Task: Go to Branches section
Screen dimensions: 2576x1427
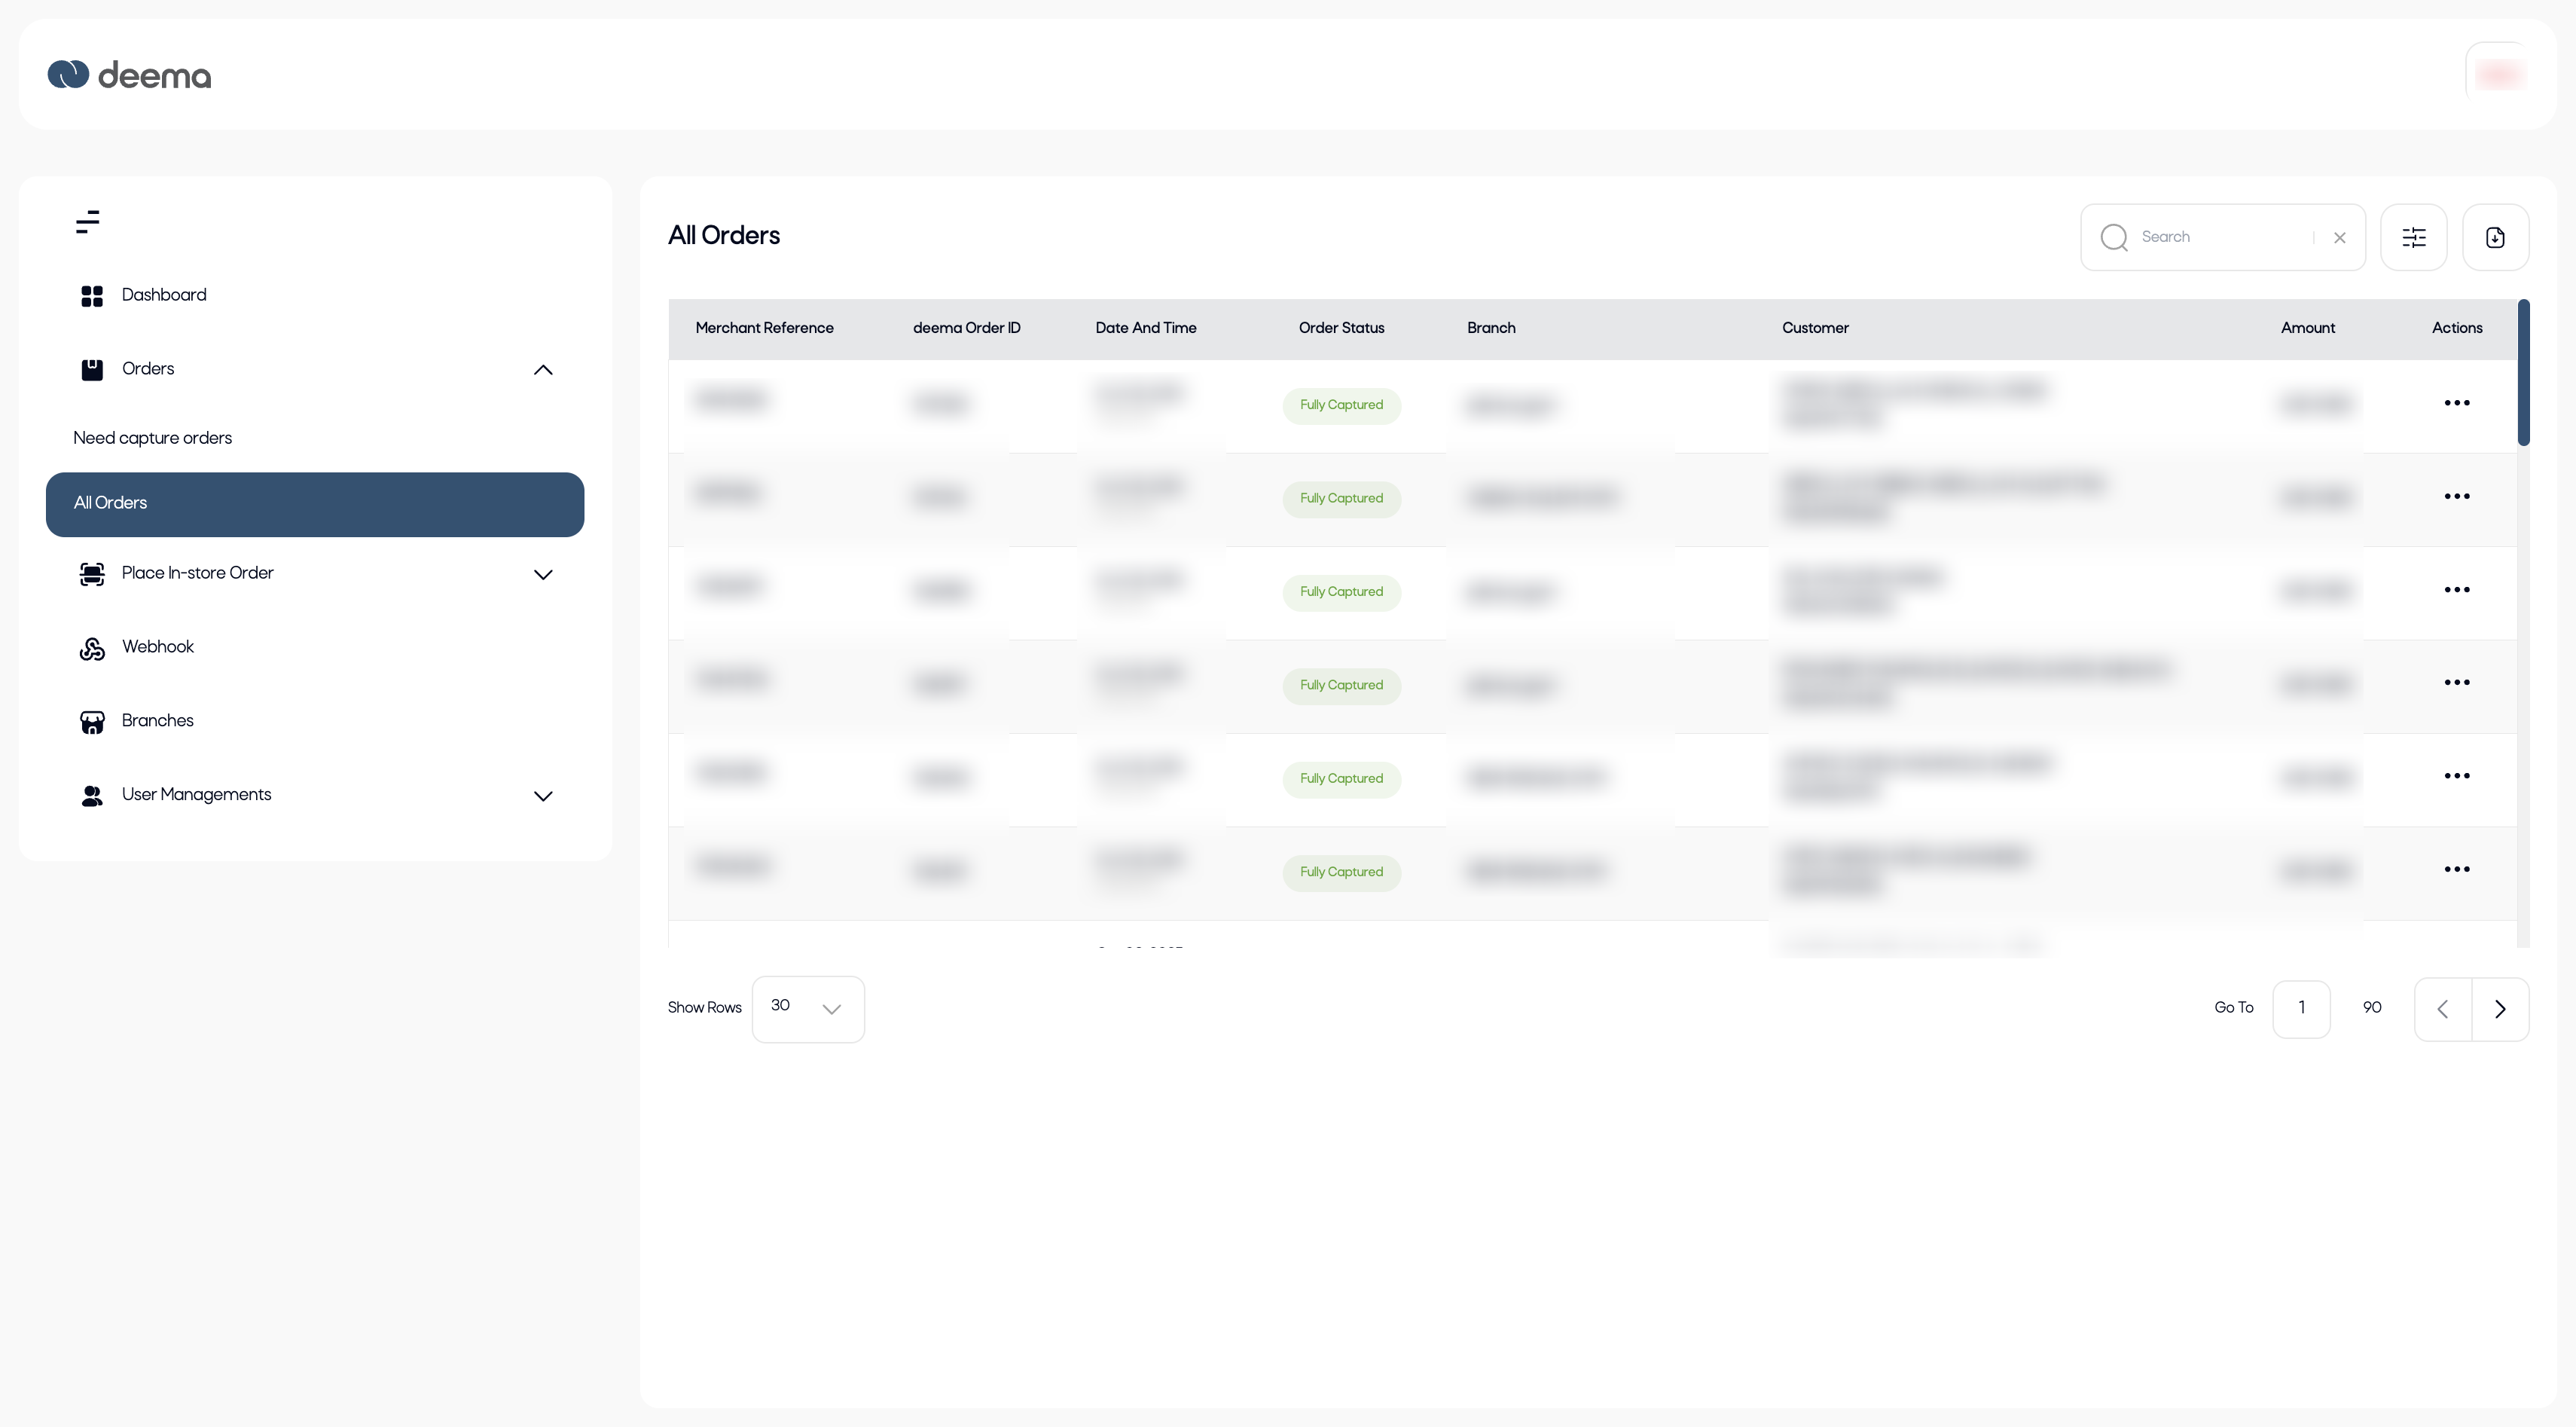Action: [x=157, y=721]
